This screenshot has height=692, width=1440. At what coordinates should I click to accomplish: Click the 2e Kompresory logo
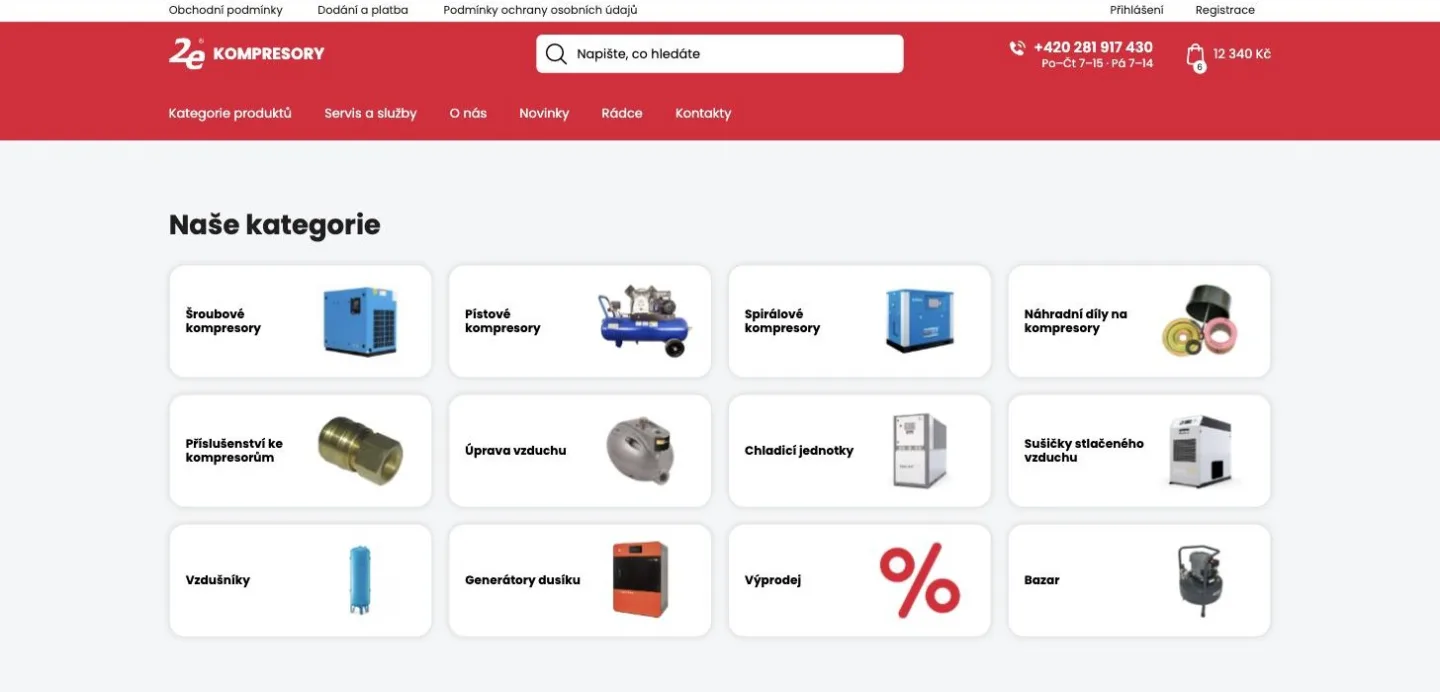247,53
